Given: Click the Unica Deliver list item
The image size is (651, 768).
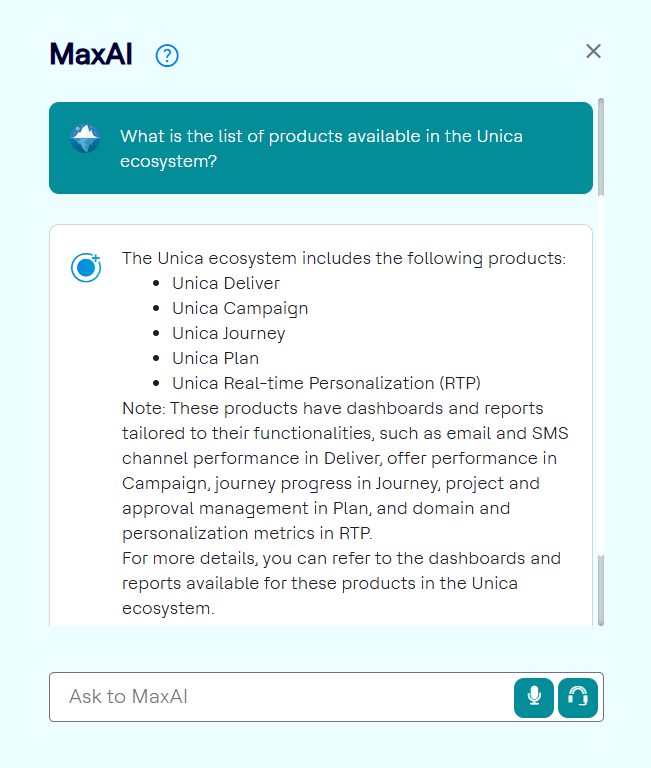Looking at the screenshot, I should 226,283.
